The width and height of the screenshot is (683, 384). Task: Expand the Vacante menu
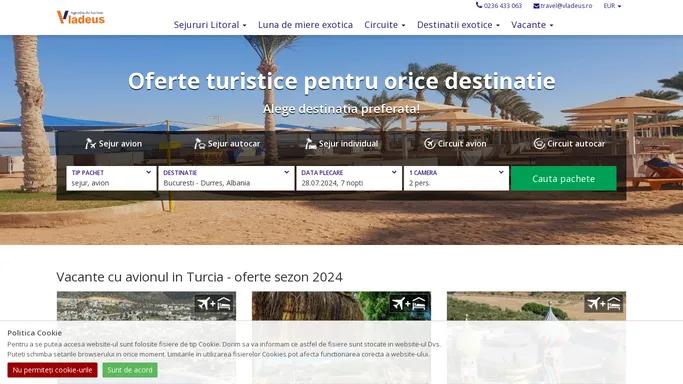532,25
